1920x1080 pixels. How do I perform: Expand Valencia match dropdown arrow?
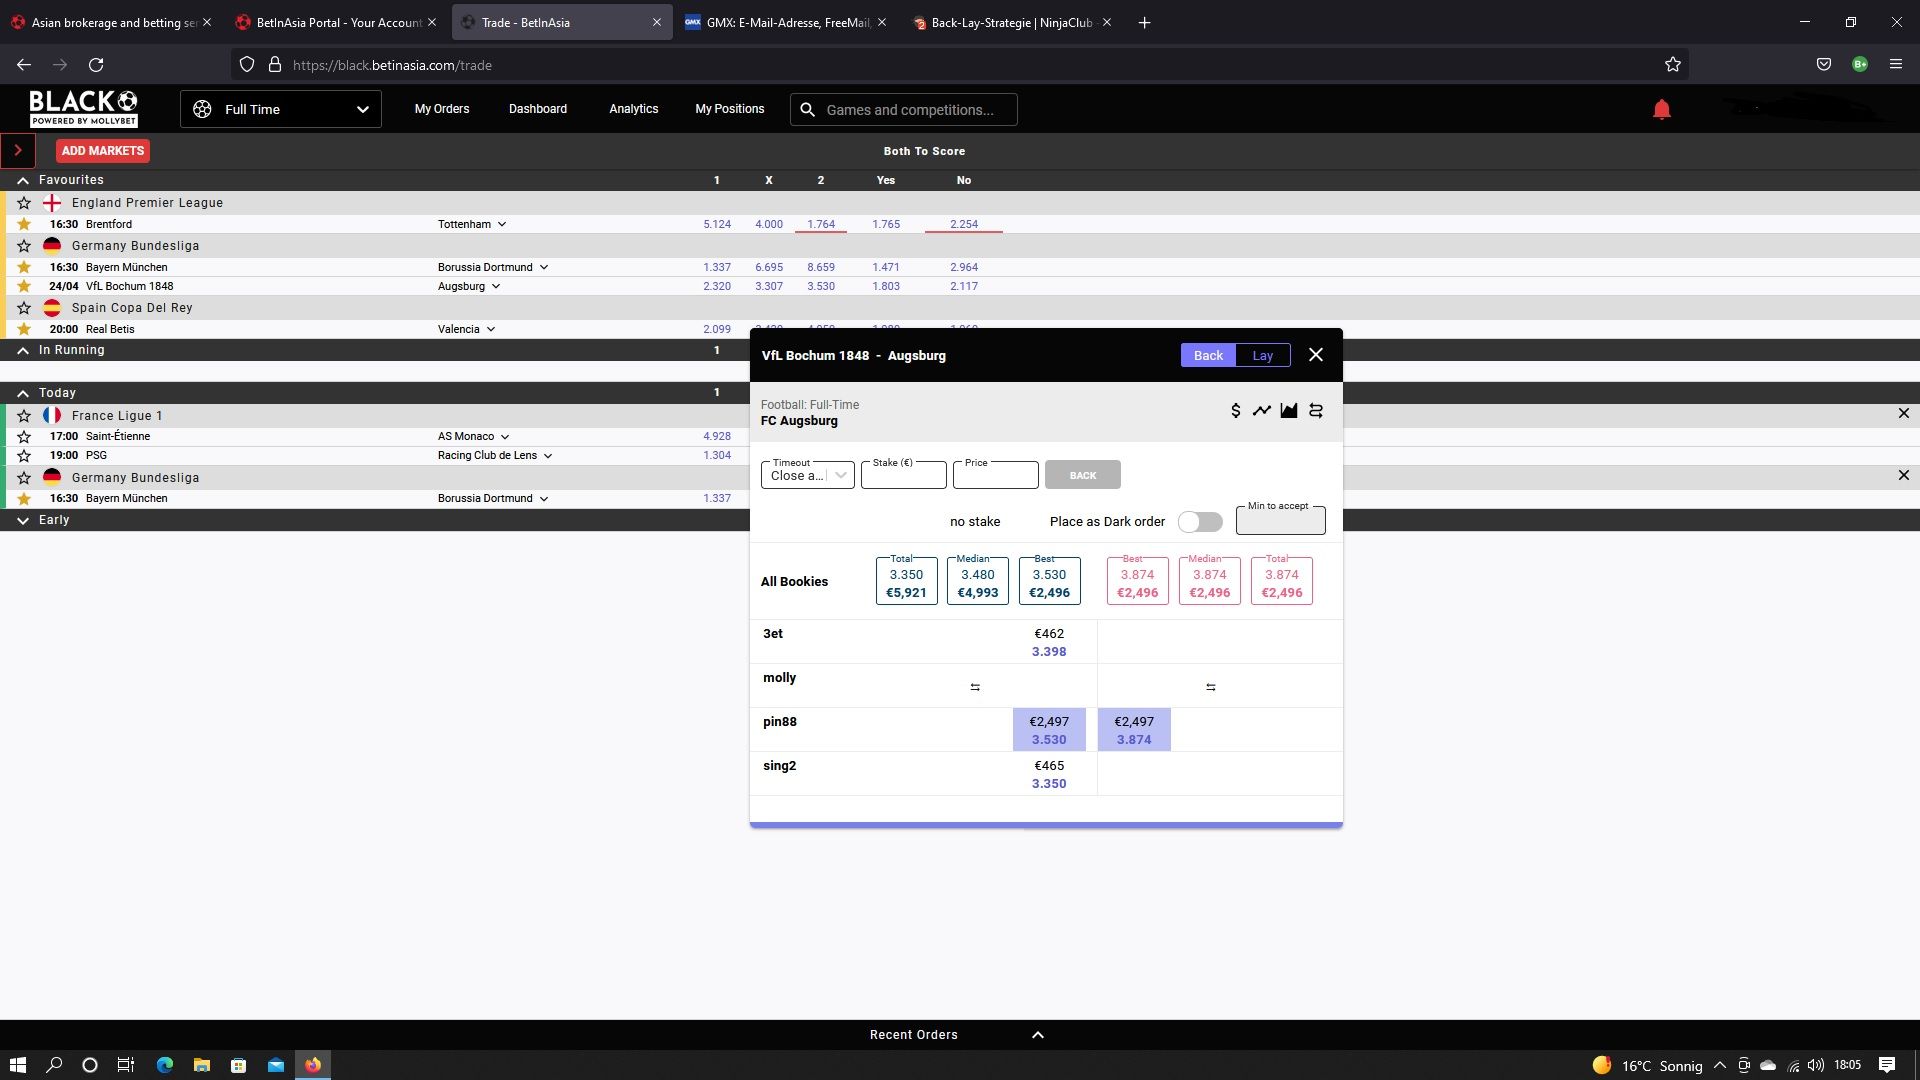491,329
